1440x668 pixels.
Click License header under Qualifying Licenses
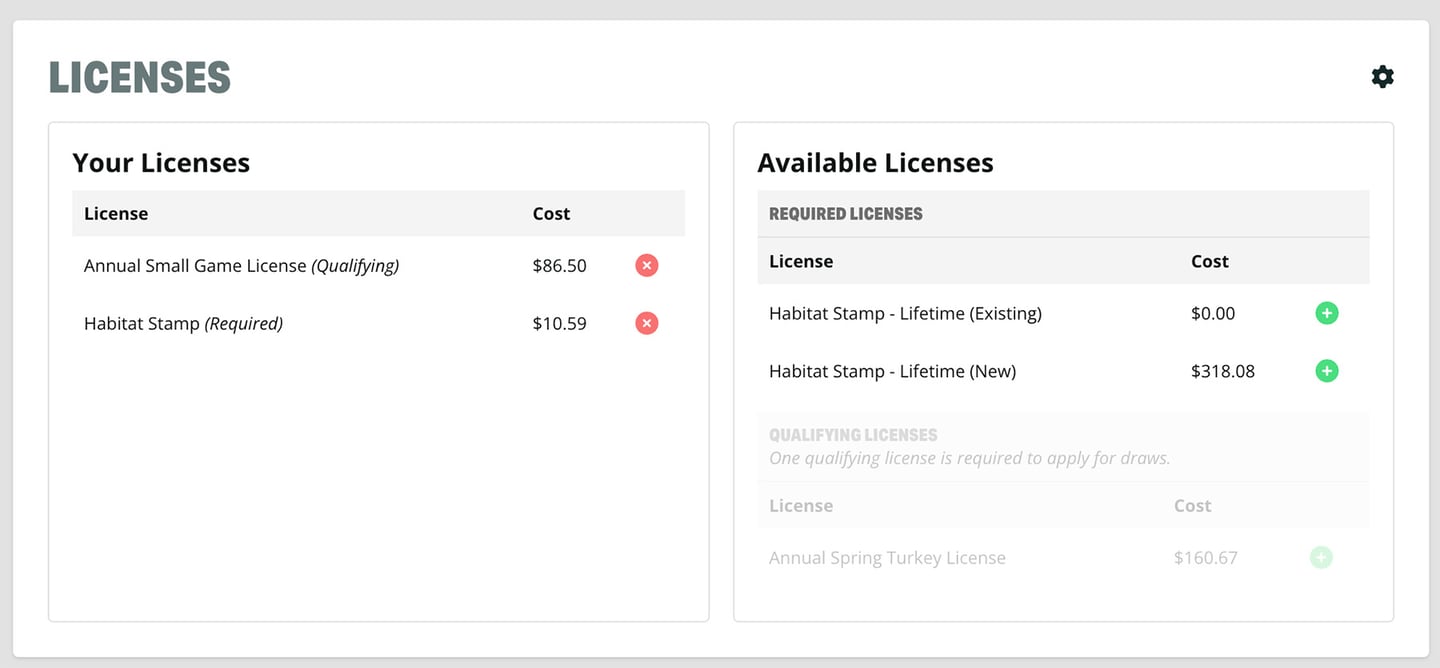click(x=801, y=506)
